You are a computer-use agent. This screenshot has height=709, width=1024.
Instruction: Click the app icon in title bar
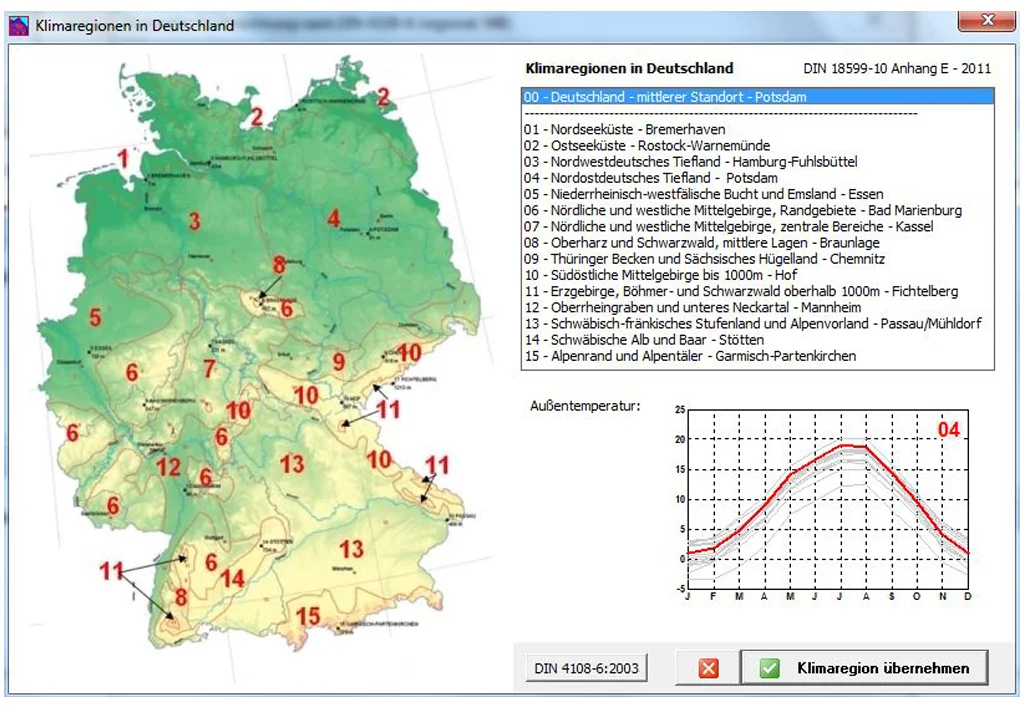click(x=19, y=25)
